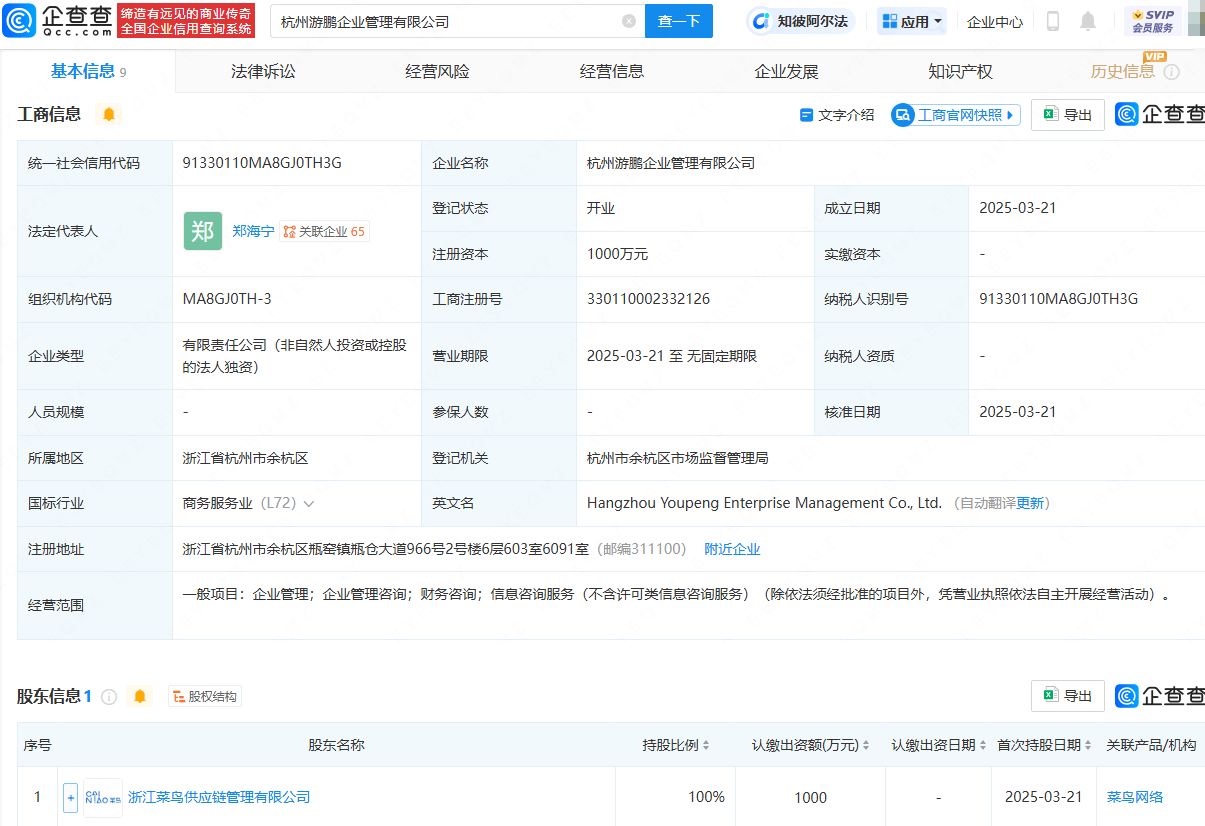Switch to the 经营风险 tab
The image size is (1205, 826).
coord(437,71)
